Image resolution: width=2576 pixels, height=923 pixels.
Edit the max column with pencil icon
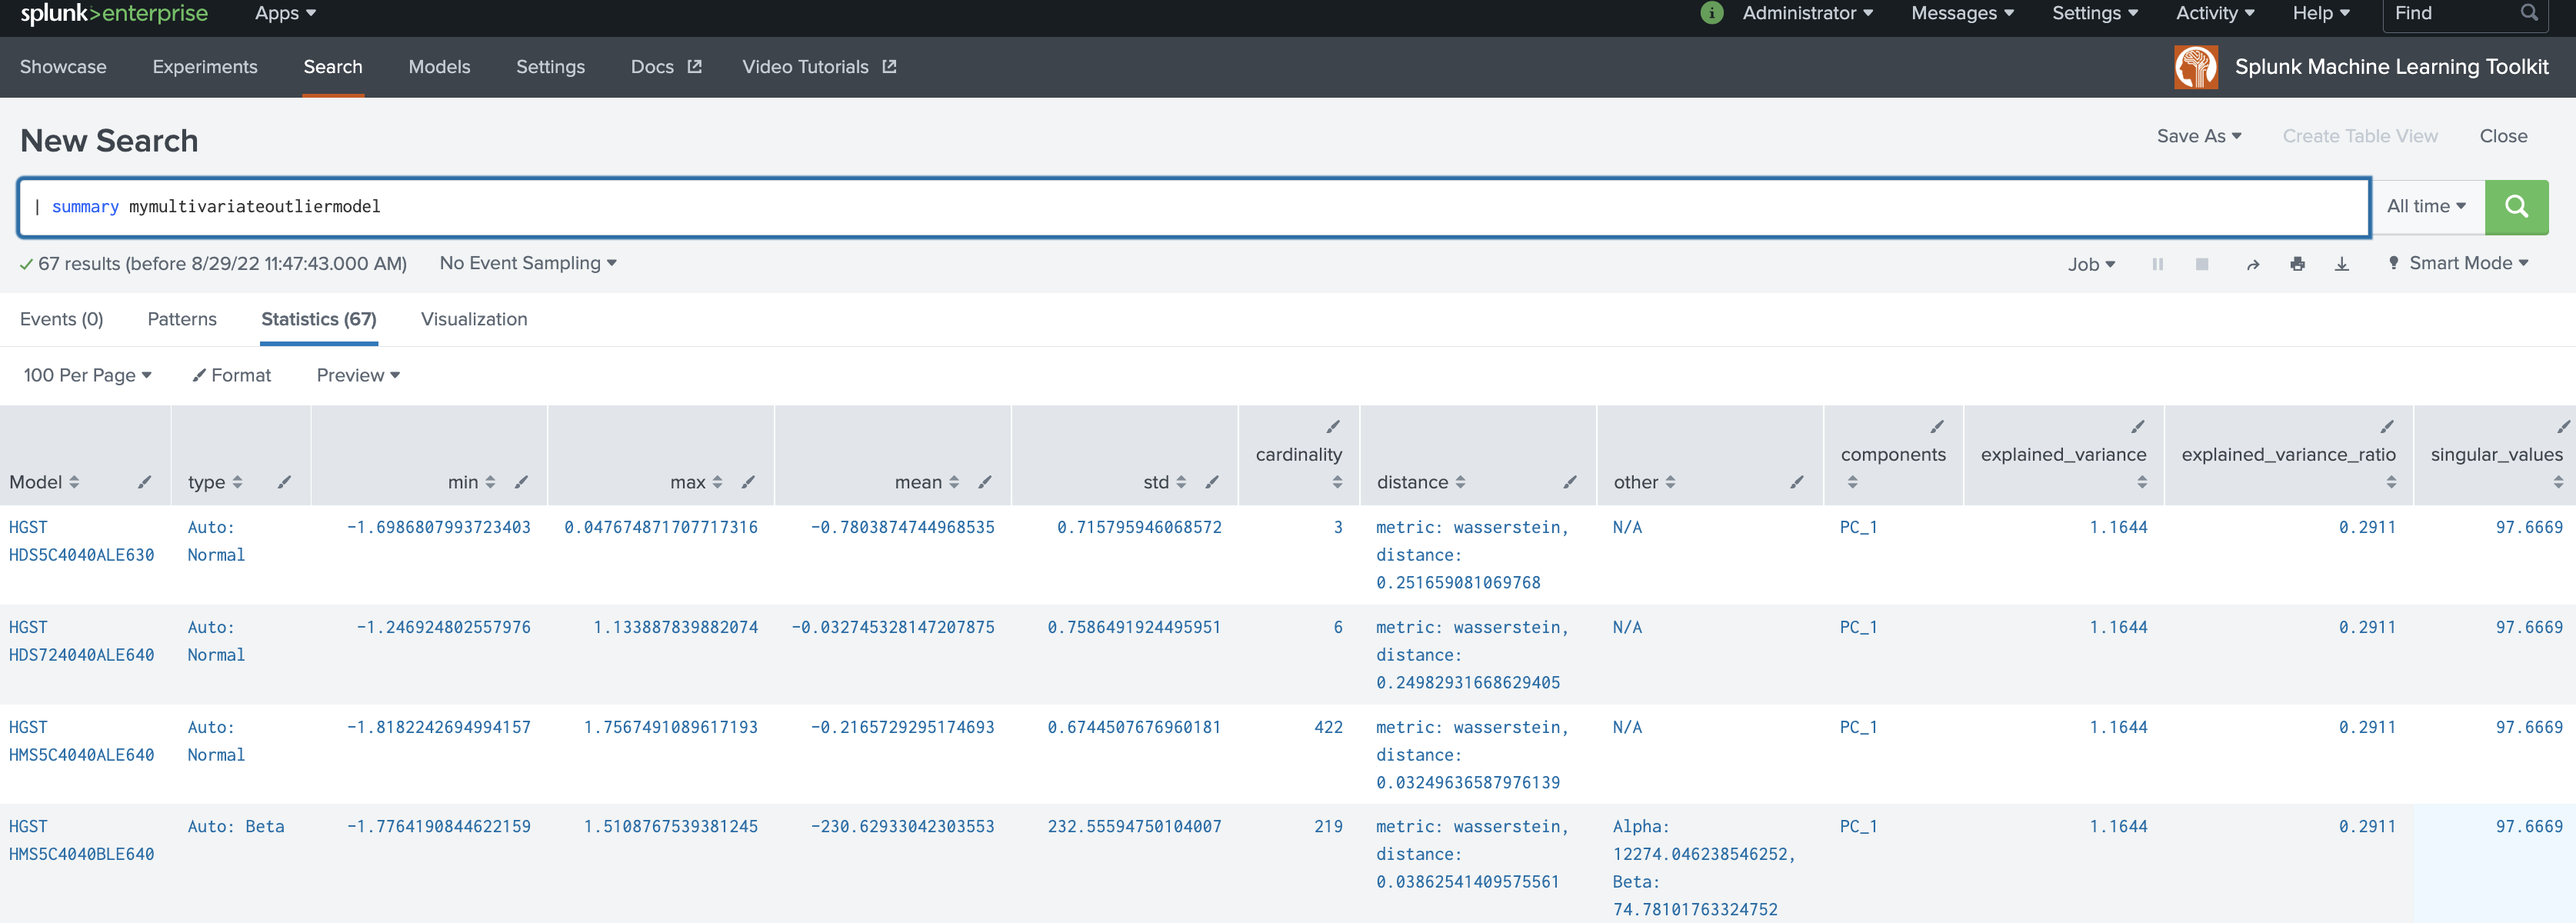(748, 482)
